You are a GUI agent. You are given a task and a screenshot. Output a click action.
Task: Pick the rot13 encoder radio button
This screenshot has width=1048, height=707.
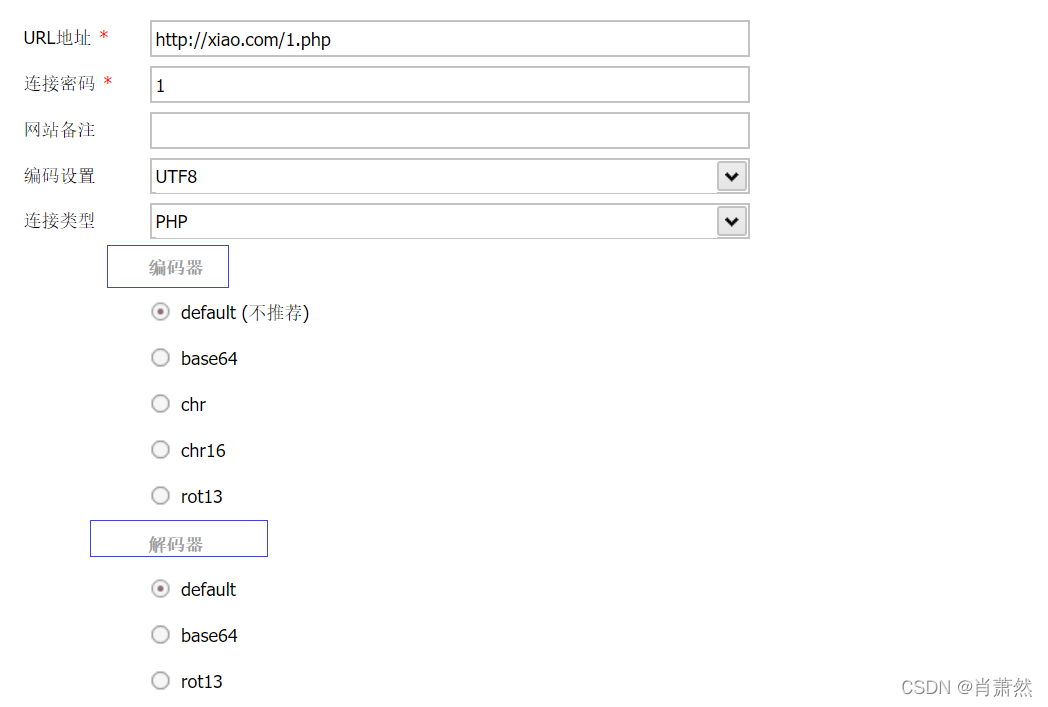pos(160,495)
